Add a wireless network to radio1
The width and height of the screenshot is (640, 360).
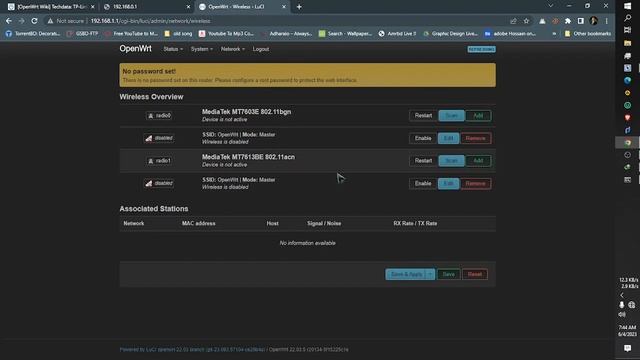coord(478,161)
